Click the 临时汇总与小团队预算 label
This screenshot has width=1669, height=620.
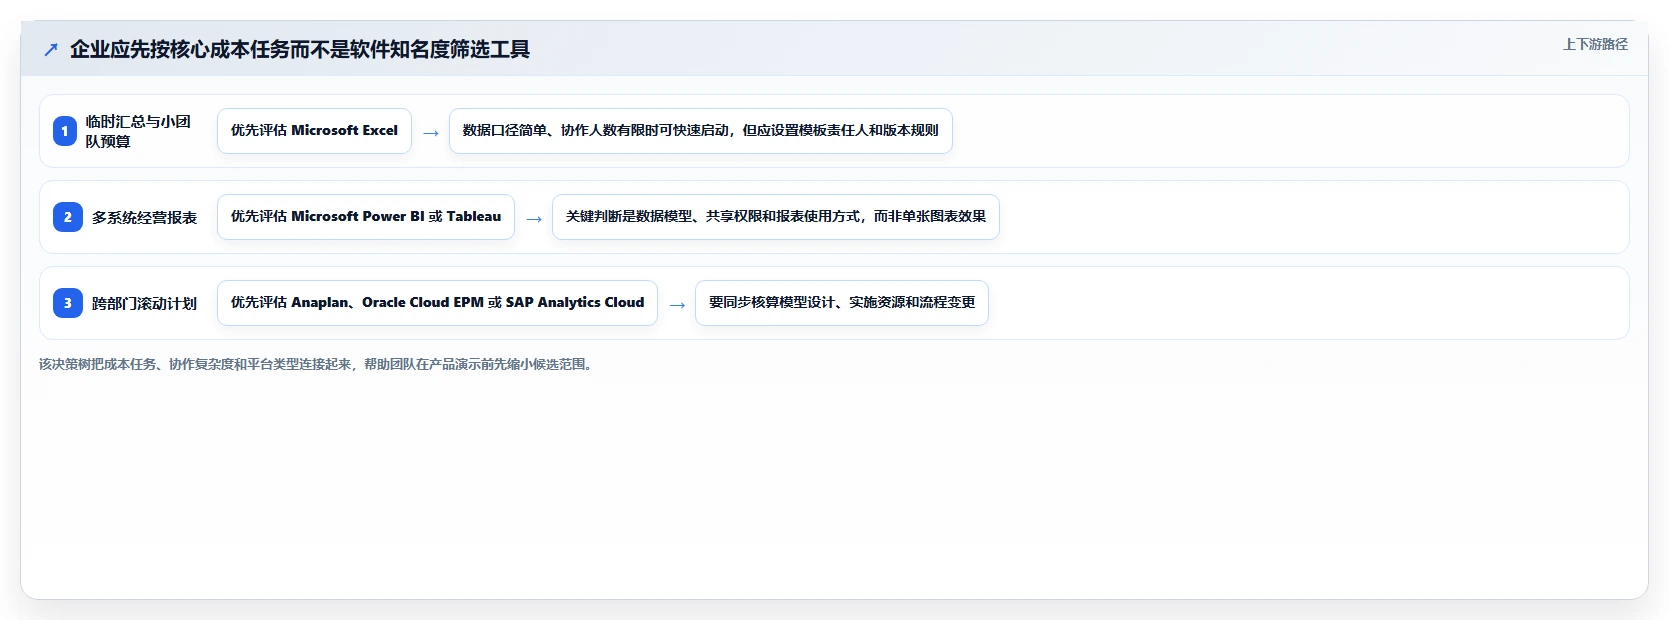[x=138, y=131]
